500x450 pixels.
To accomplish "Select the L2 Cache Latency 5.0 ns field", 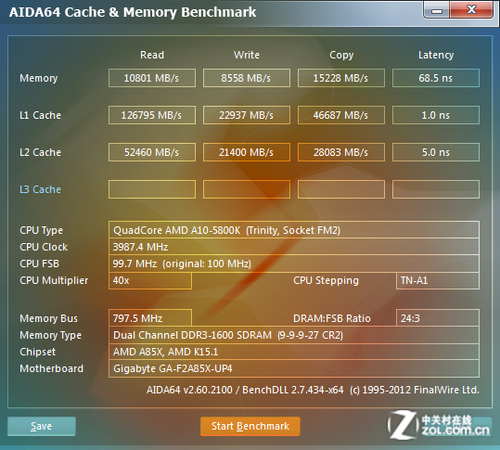I will pyautogui.click(x=436, y=152).
